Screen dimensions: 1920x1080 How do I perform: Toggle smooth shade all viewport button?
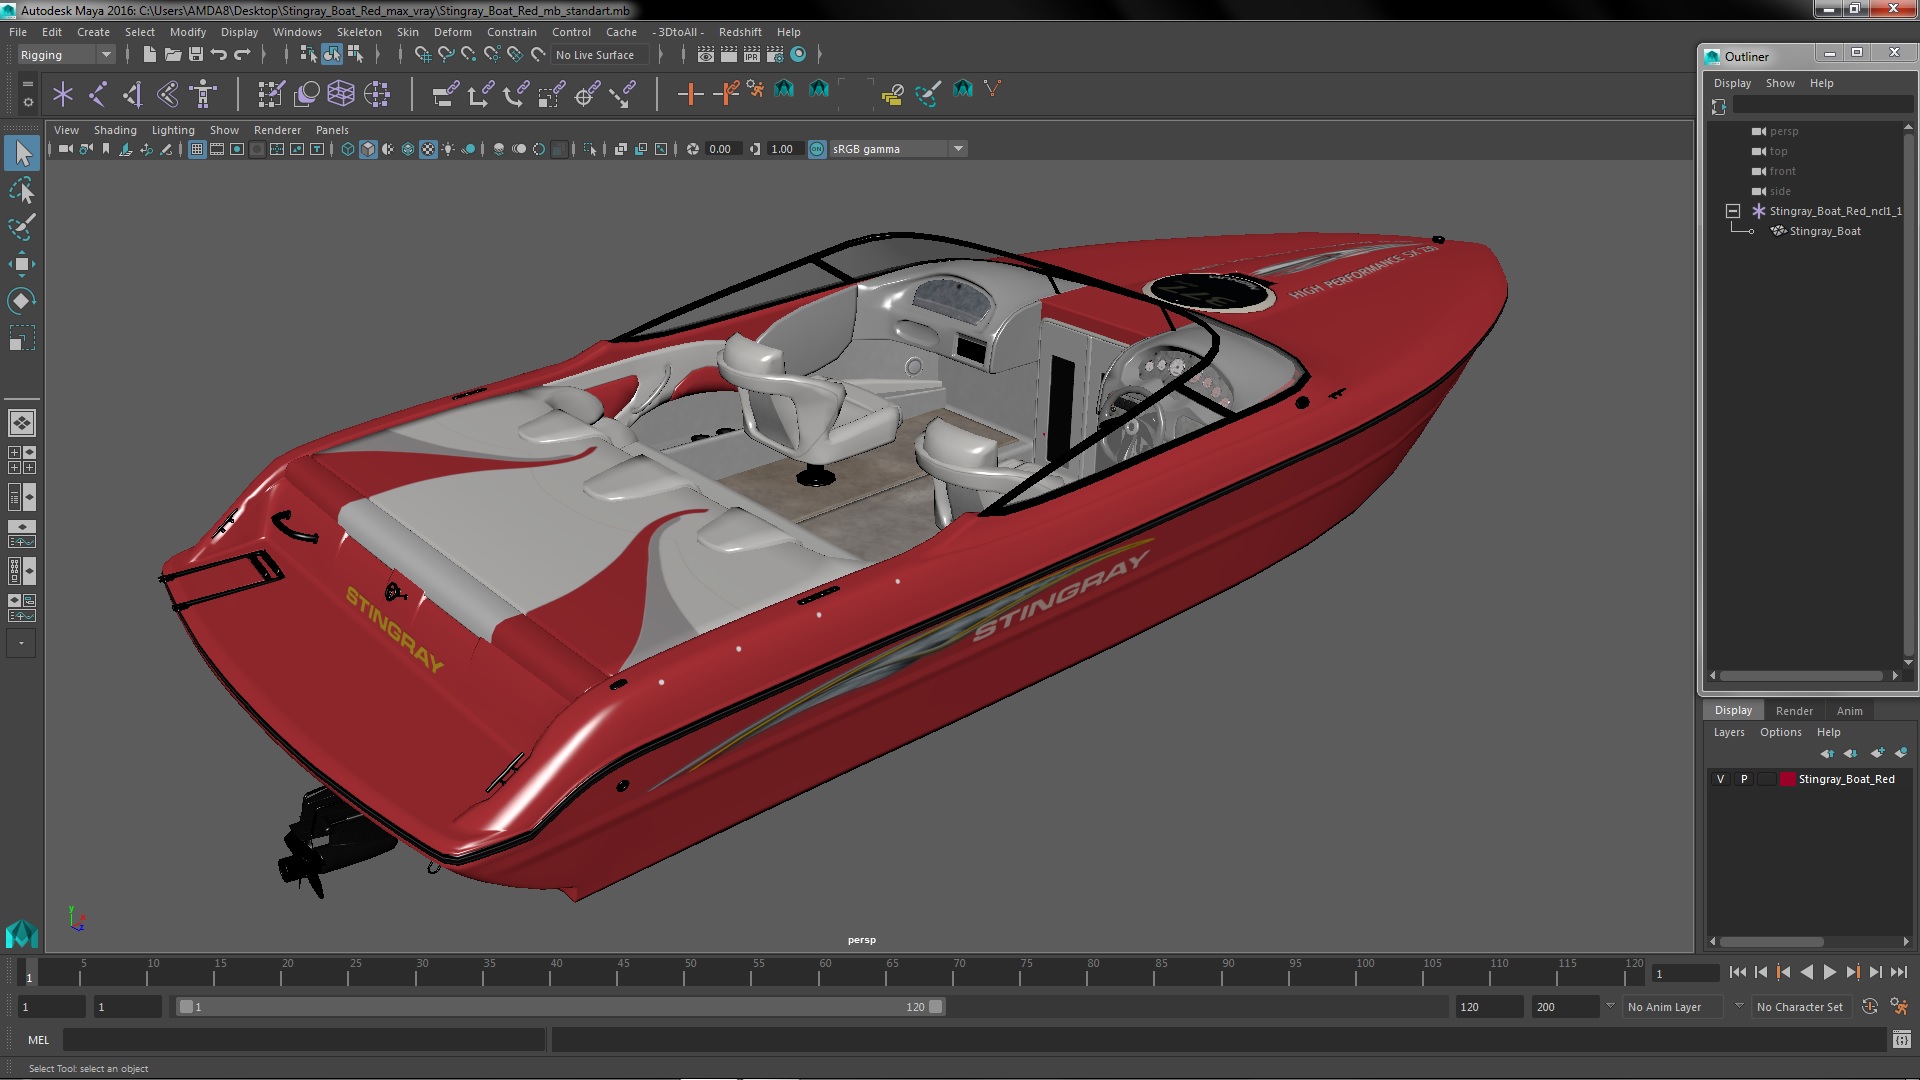click(x=368, y=149)
